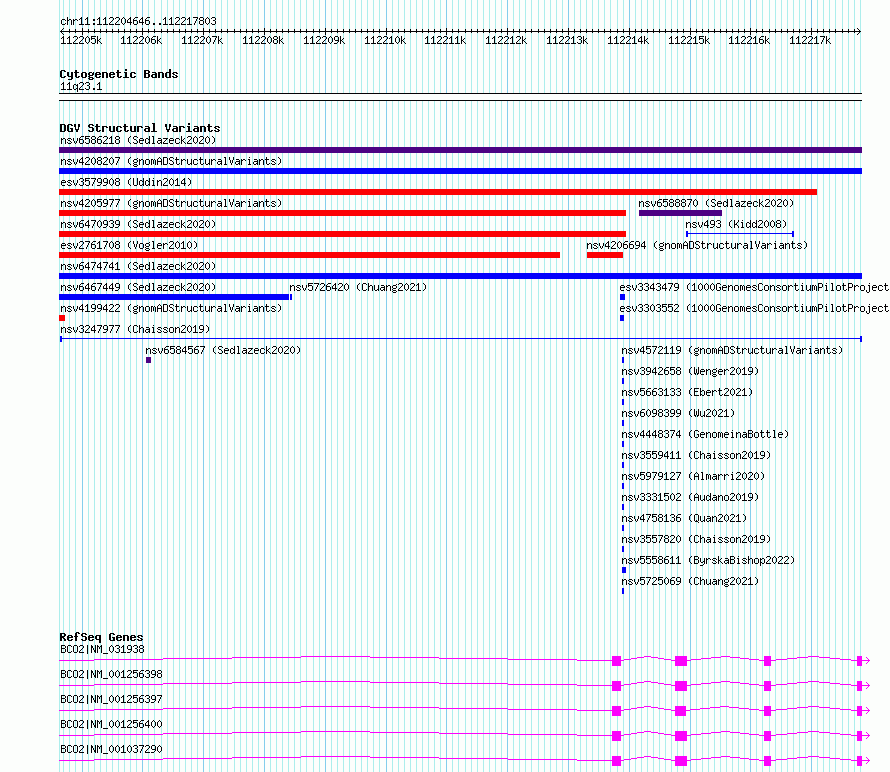The height and width of the screenshot is (772, 890).
Task: Click esv3343479 1000Genomes label
Action: click(754, 287)
